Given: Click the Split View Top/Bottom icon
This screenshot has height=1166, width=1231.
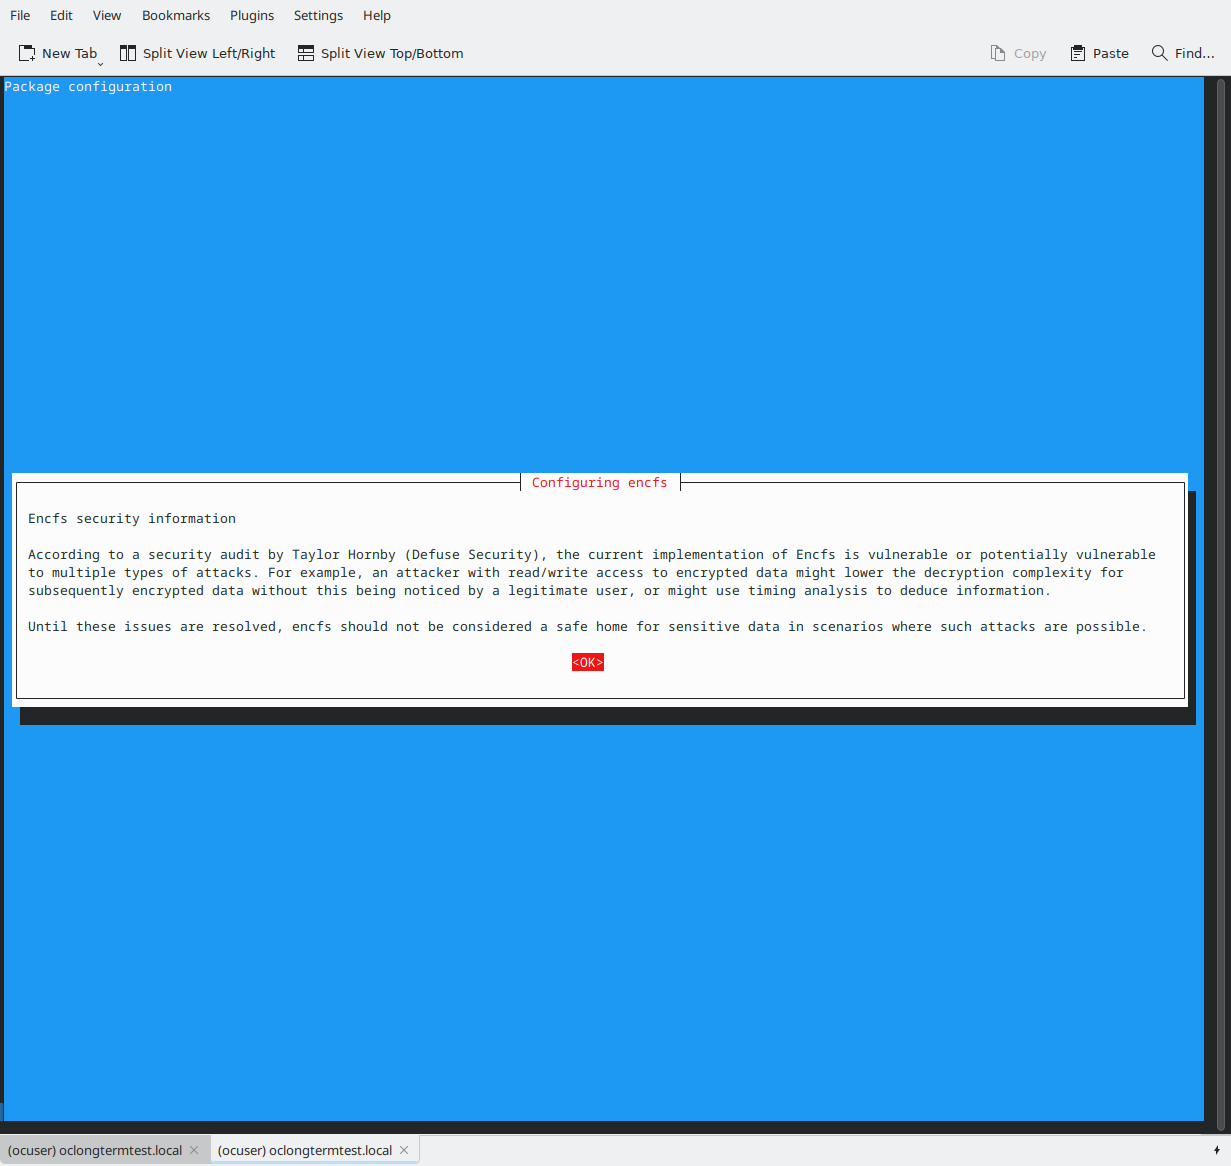Looking at the screenshot, I should (306, 53).
